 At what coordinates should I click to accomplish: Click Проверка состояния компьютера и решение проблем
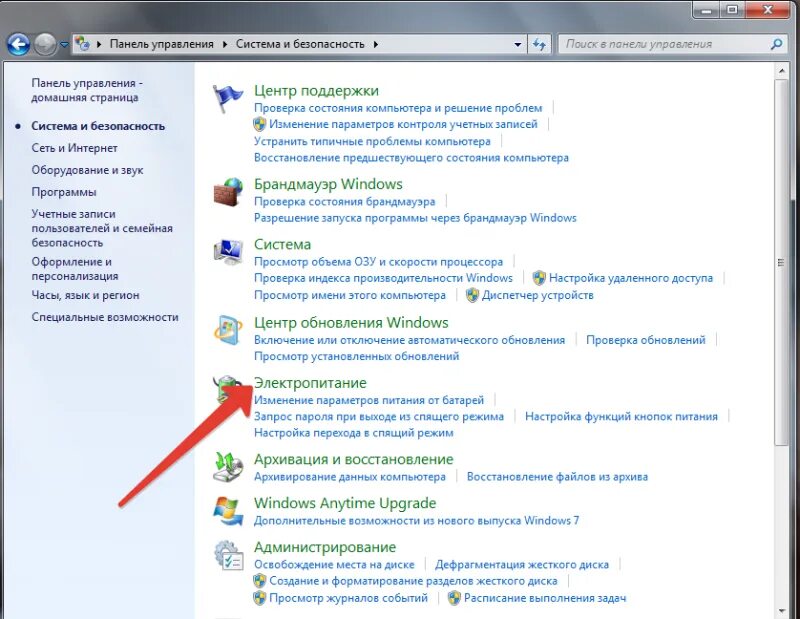(398, 108)
